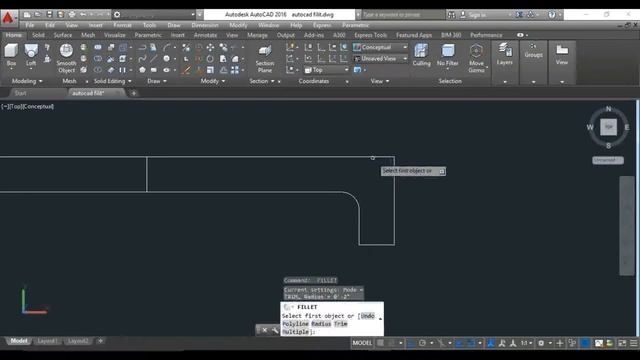Viewport: 640px width, 360px height.
Task: Toggle polar tracking in status bar
Action: (422, 343)
